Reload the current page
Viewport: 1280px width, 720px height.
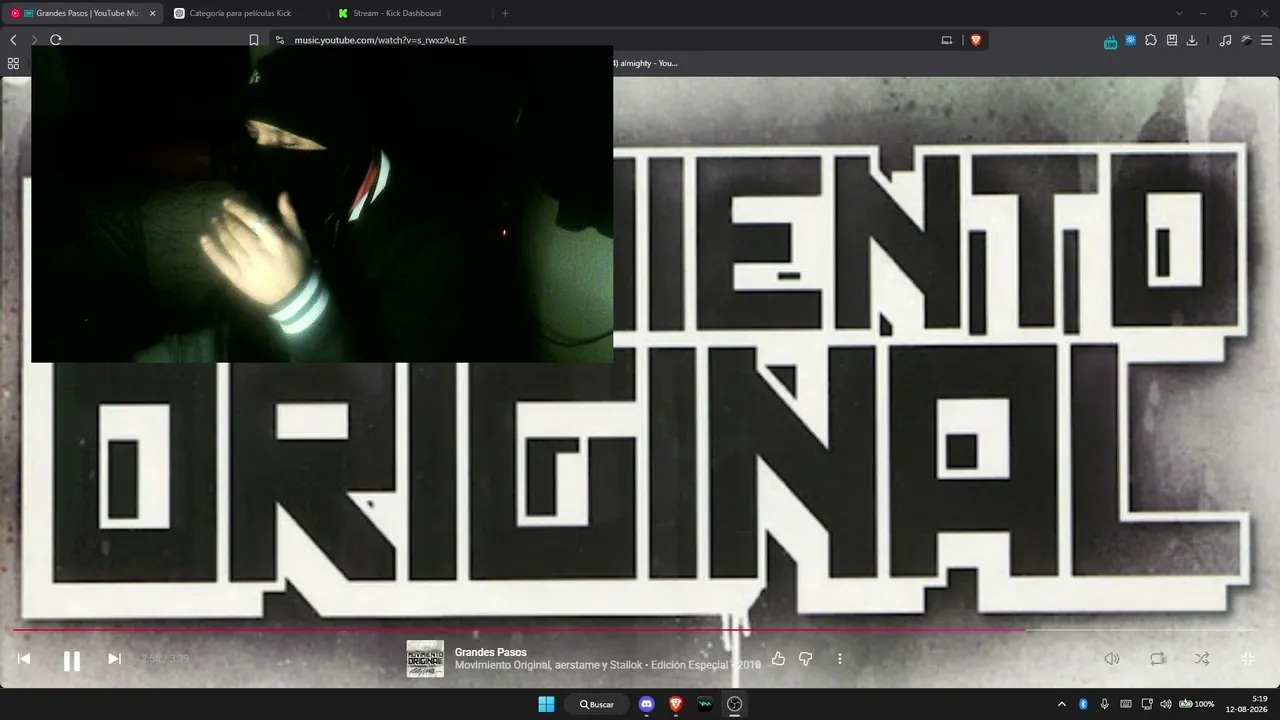56,40
